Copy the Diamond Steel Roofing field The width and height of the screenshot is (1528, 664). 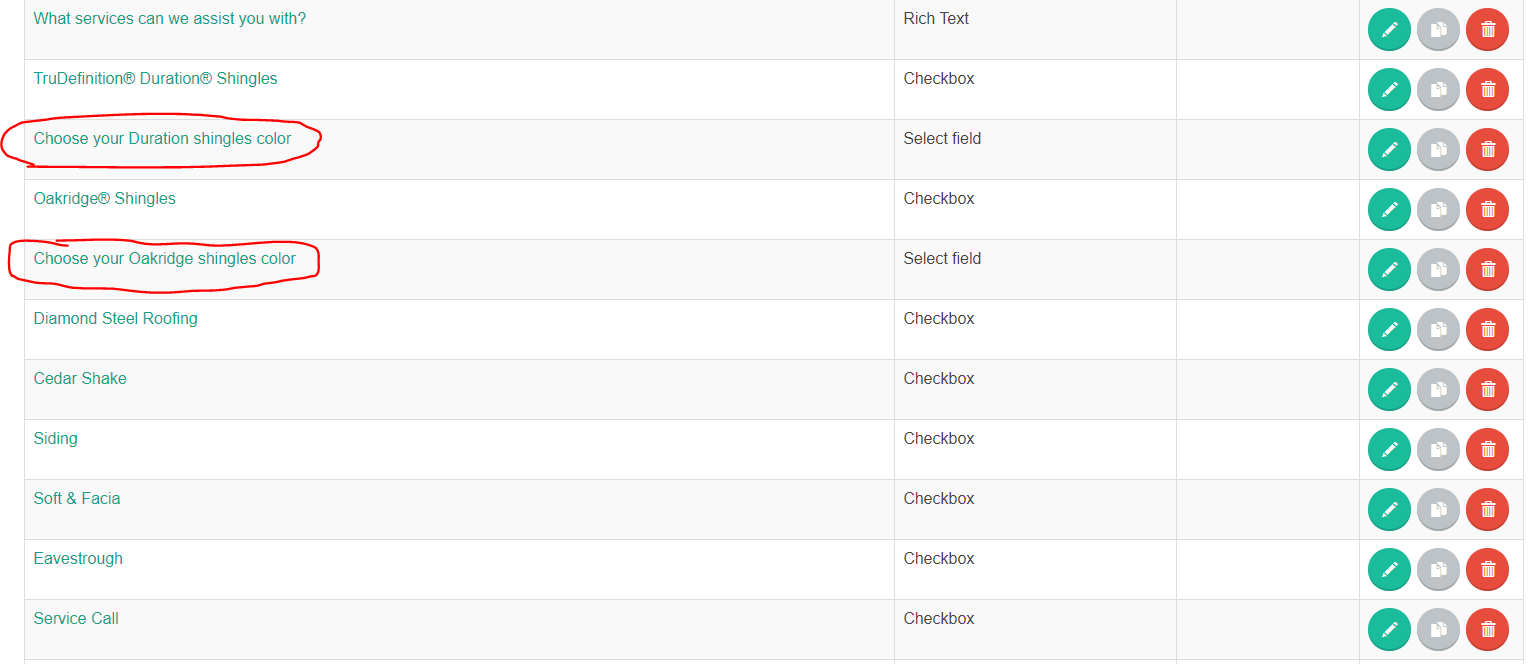click(1438, 330)
